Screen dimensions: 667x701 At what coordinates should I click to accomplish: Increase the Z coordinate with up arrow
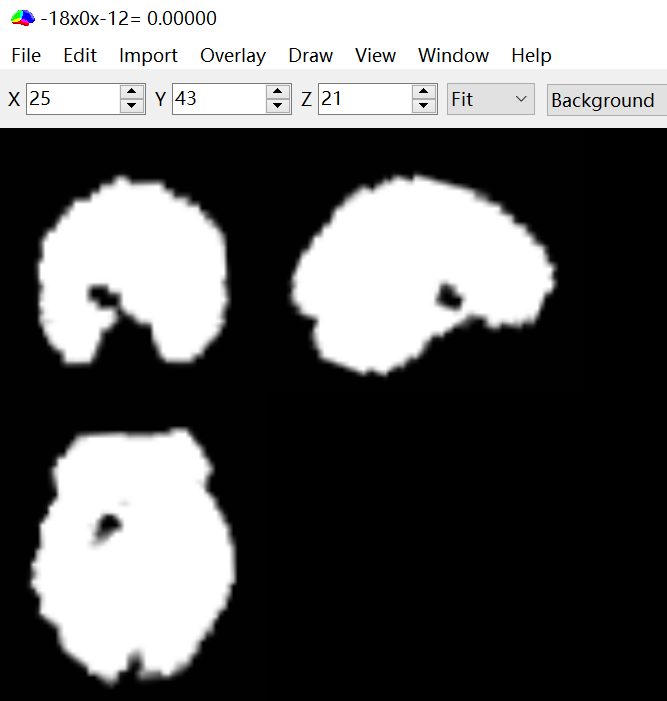click(x=424, y=92)
